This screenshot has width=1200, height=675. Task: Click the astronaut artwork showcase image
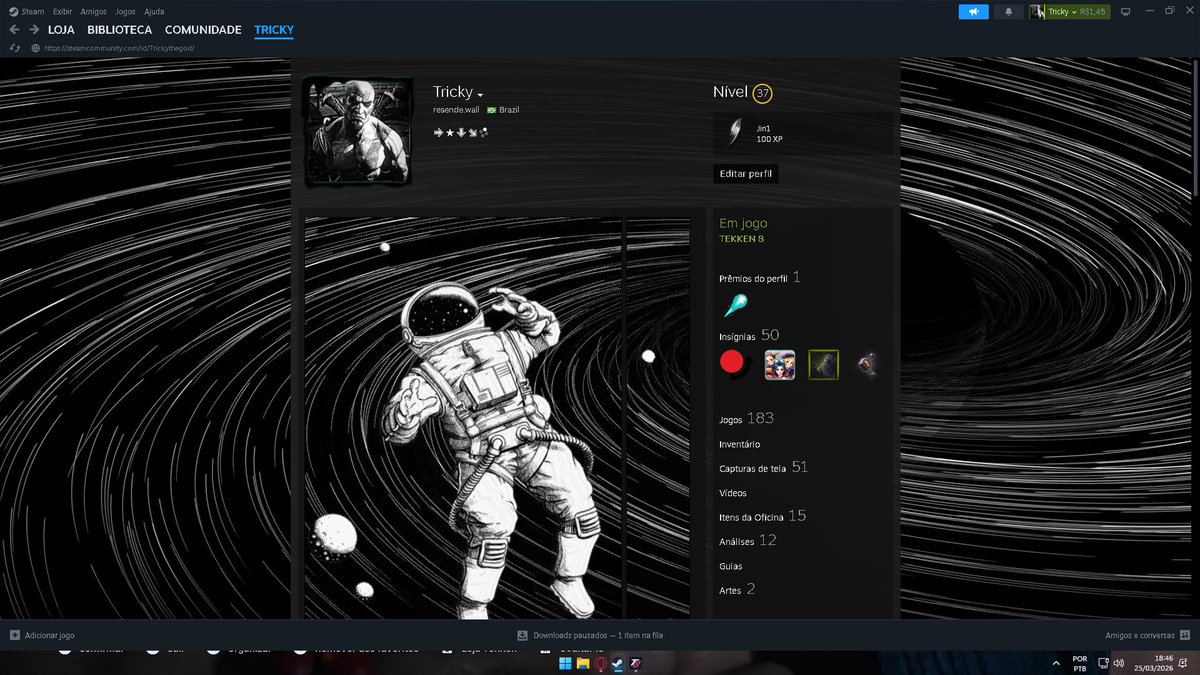point(463,418)
